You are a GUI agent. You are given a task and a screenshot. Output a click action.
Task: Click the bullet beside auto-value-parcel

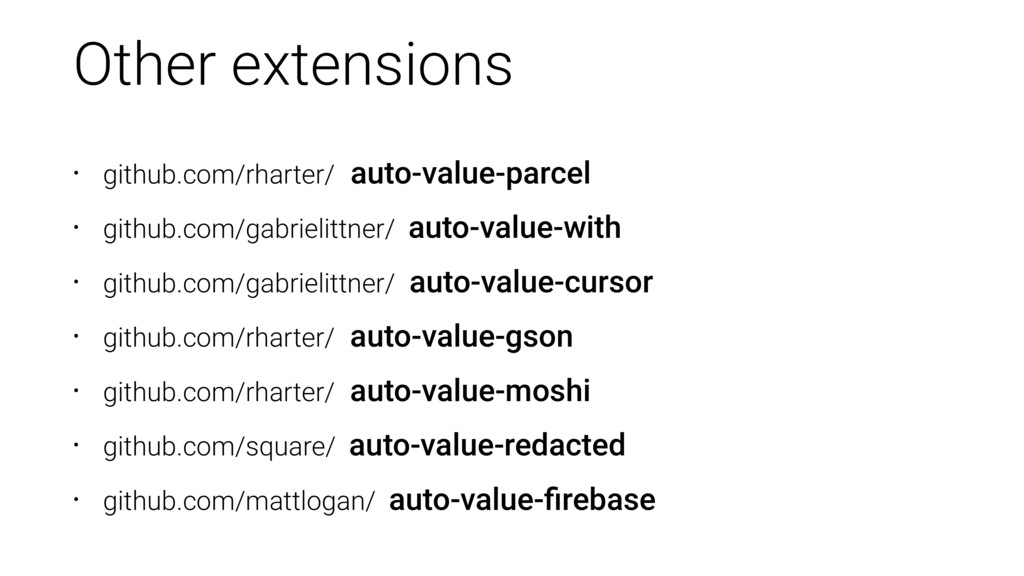click(76, 173)
